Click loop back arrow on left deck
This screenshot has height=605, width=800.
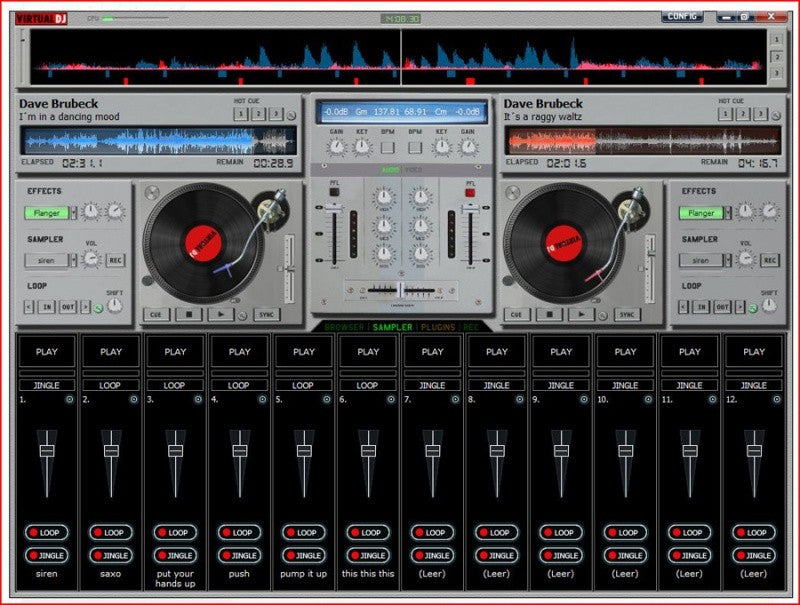coord(29,307)
